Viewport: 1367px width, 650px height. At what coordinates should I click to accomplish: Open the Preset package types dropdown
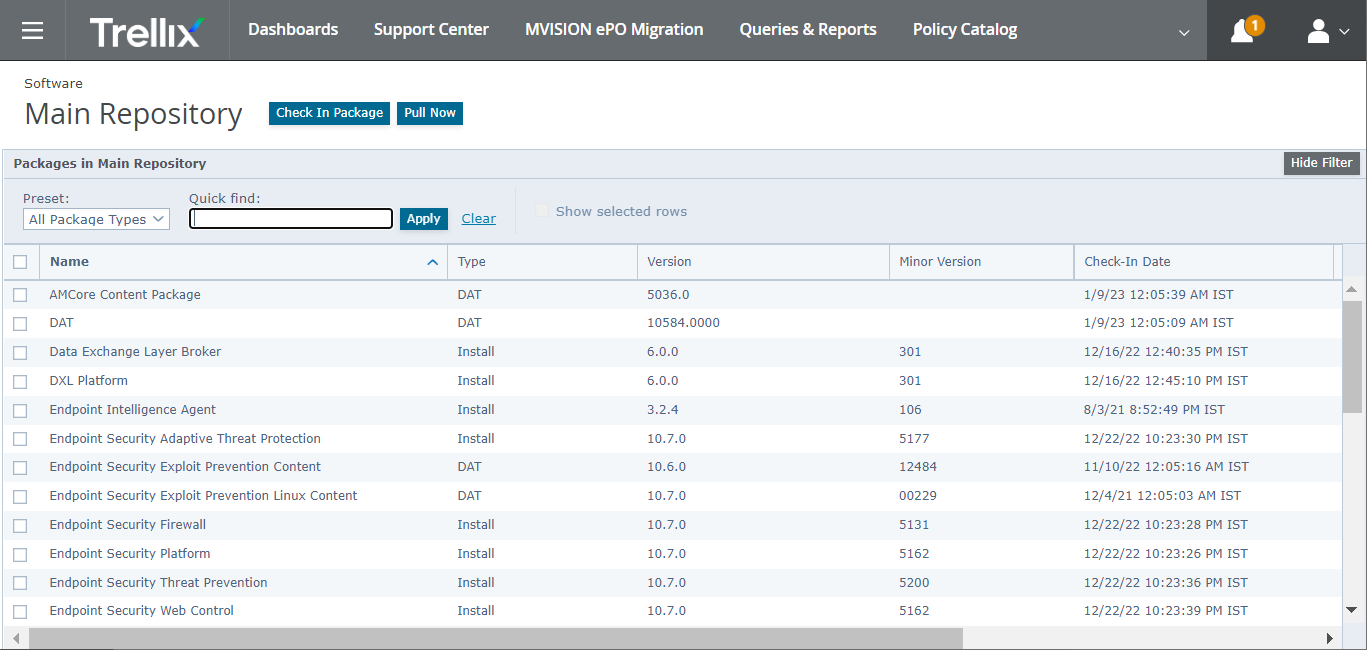point(96,219)
